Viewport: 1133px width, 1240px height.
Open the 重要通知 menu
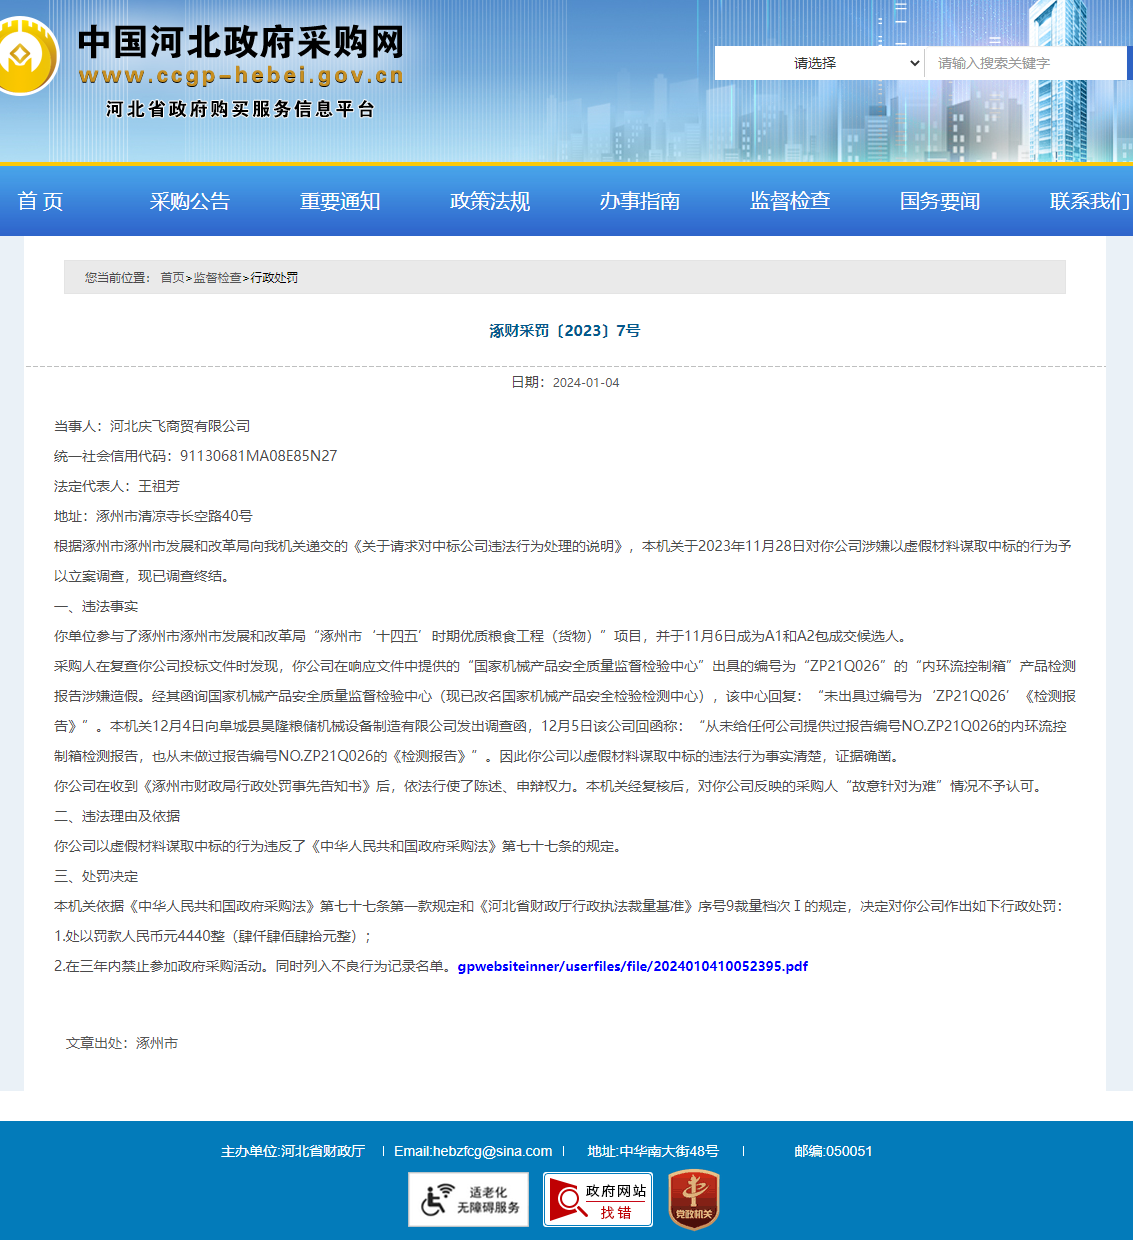coord(340,201)
